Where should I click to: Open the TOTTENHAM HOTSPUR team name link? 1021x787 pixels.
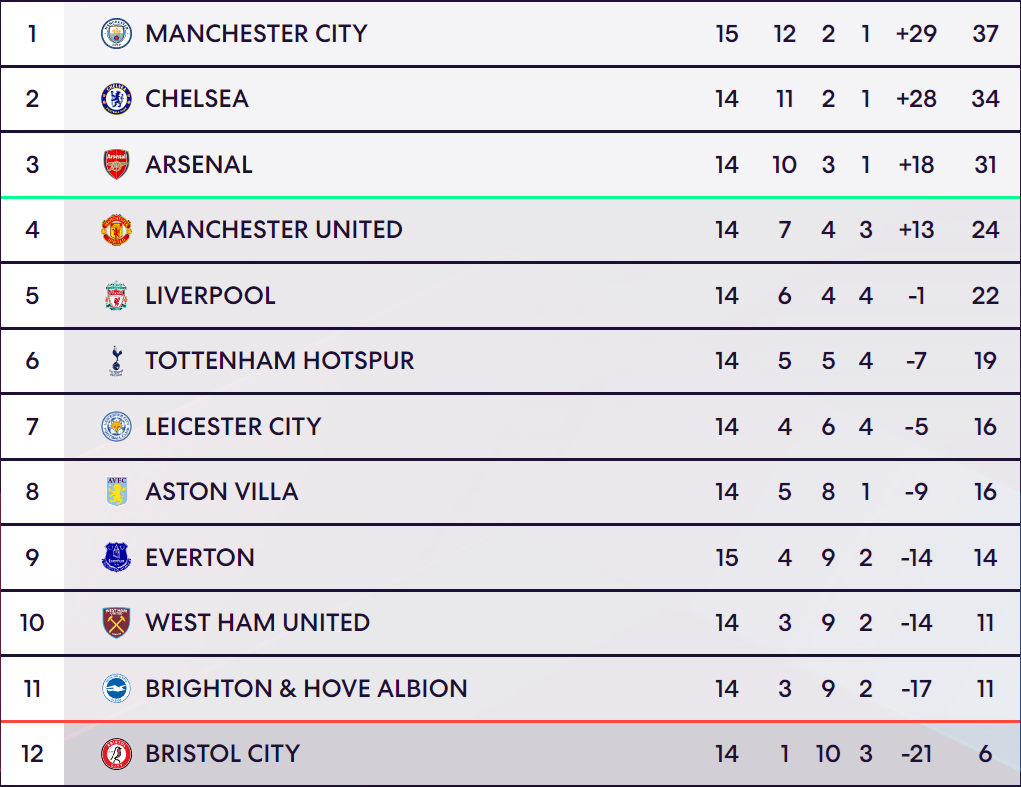point(280,361)
